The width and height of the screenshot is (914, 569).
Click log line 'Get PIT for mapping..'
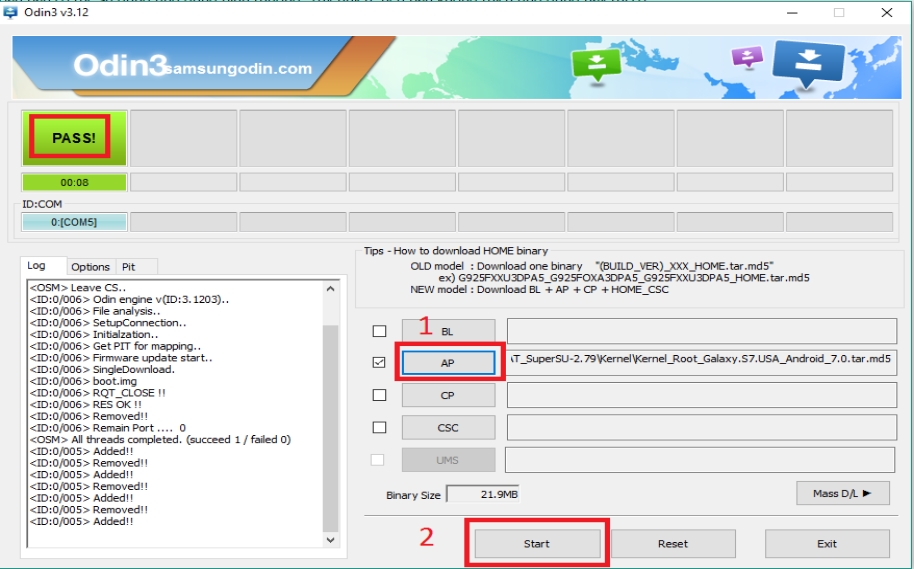pos(115,346)
